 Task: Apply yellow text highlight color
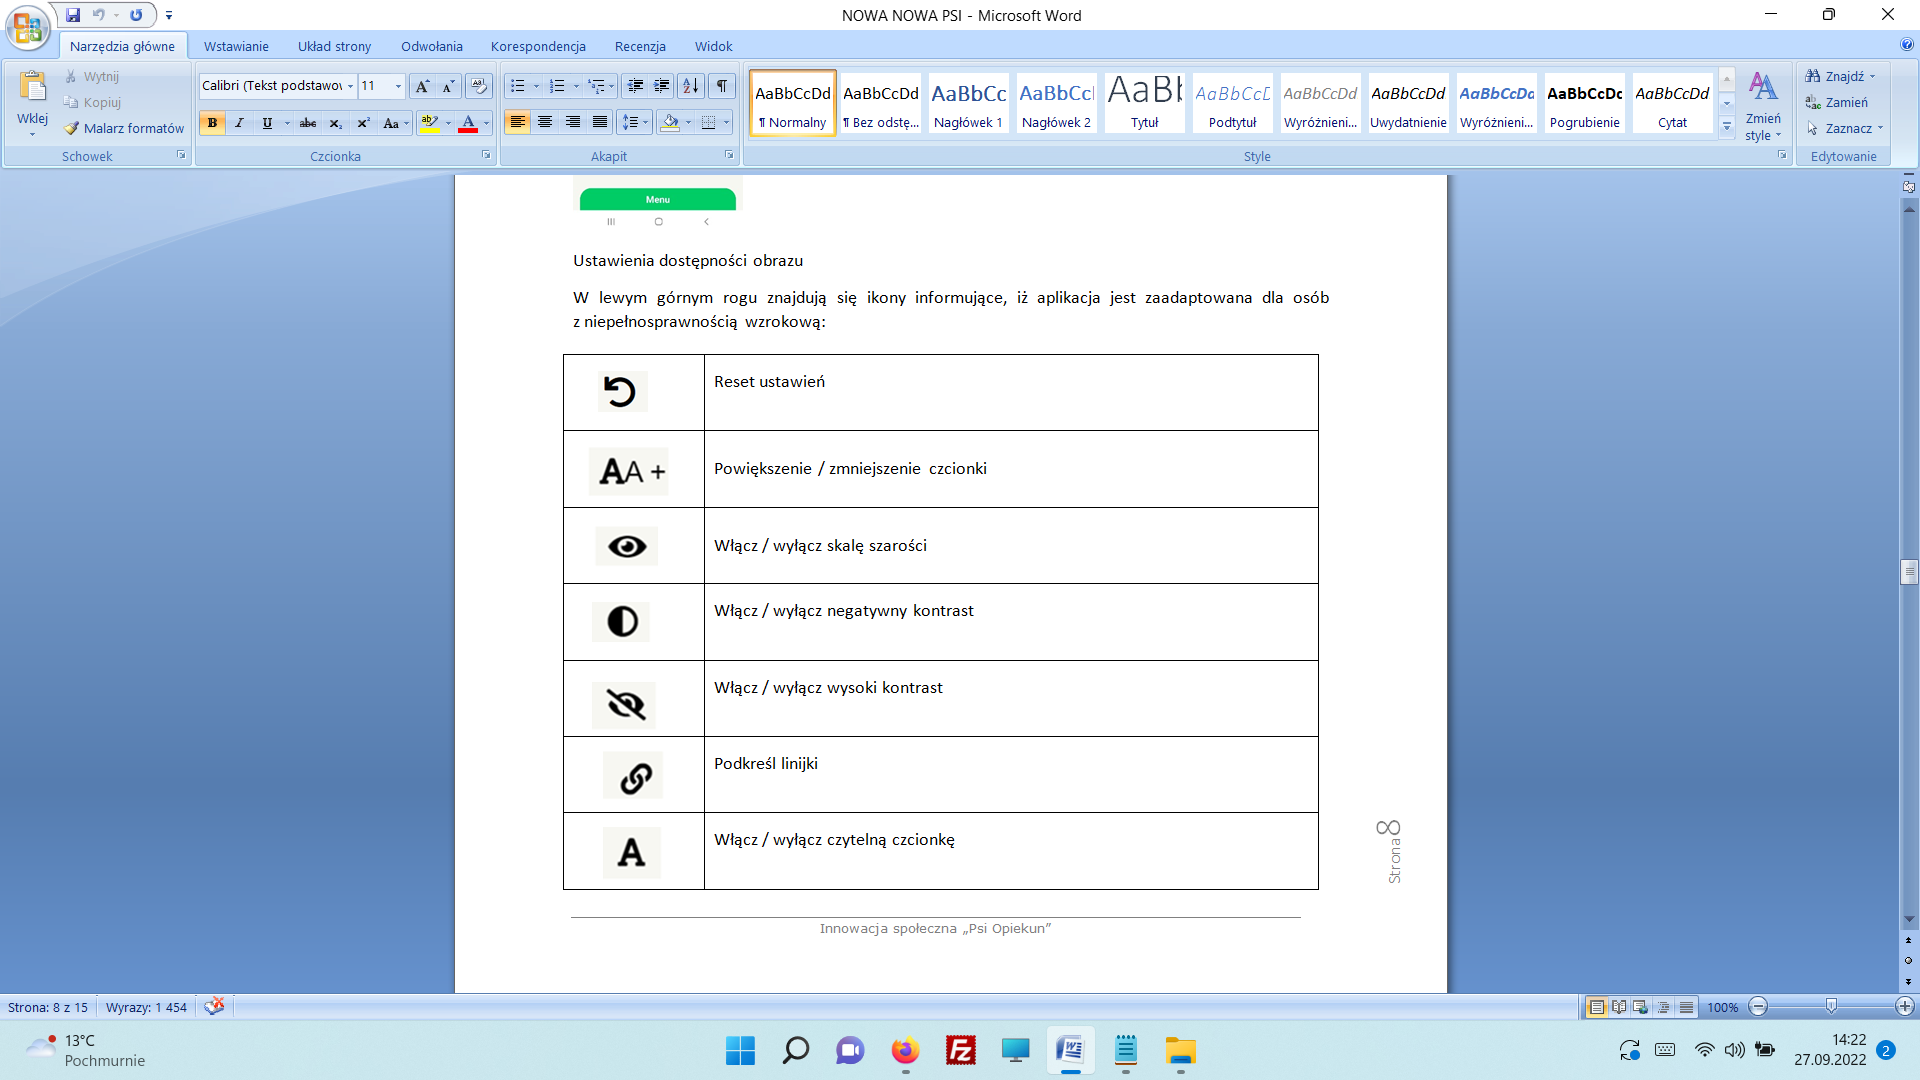429,123
